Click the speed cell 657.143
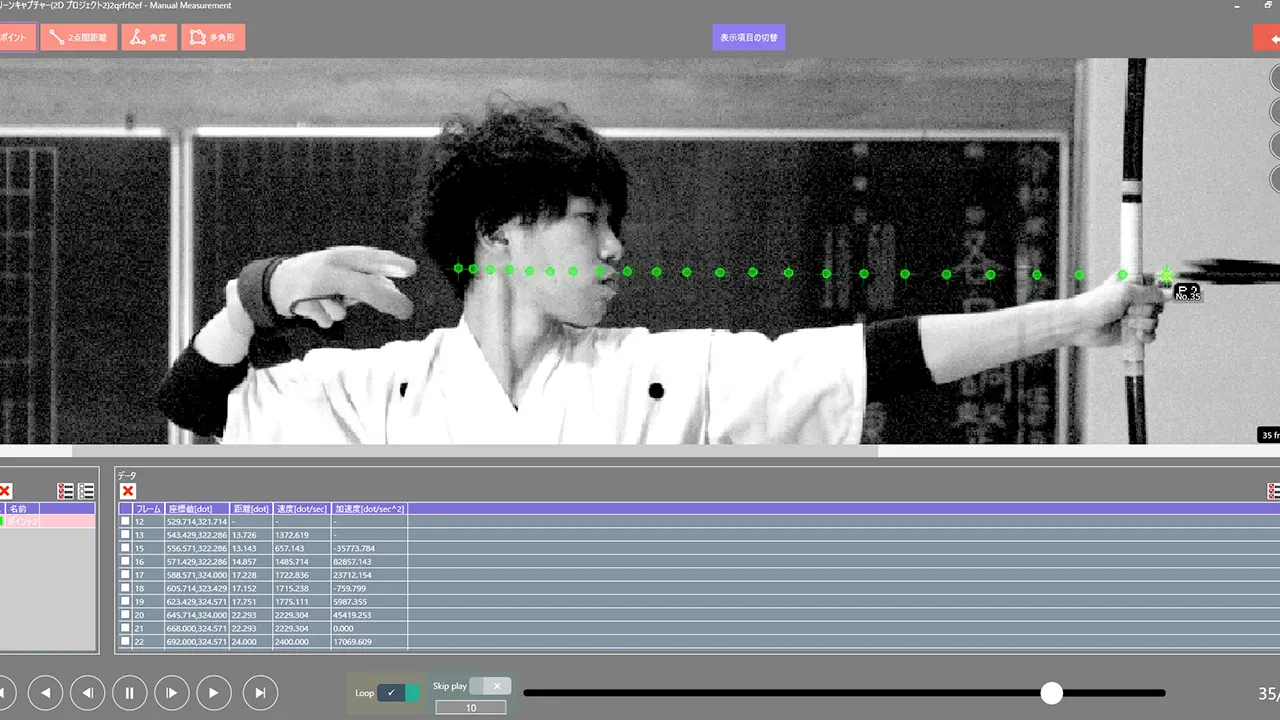1280x720 pixels. [302, 548]
